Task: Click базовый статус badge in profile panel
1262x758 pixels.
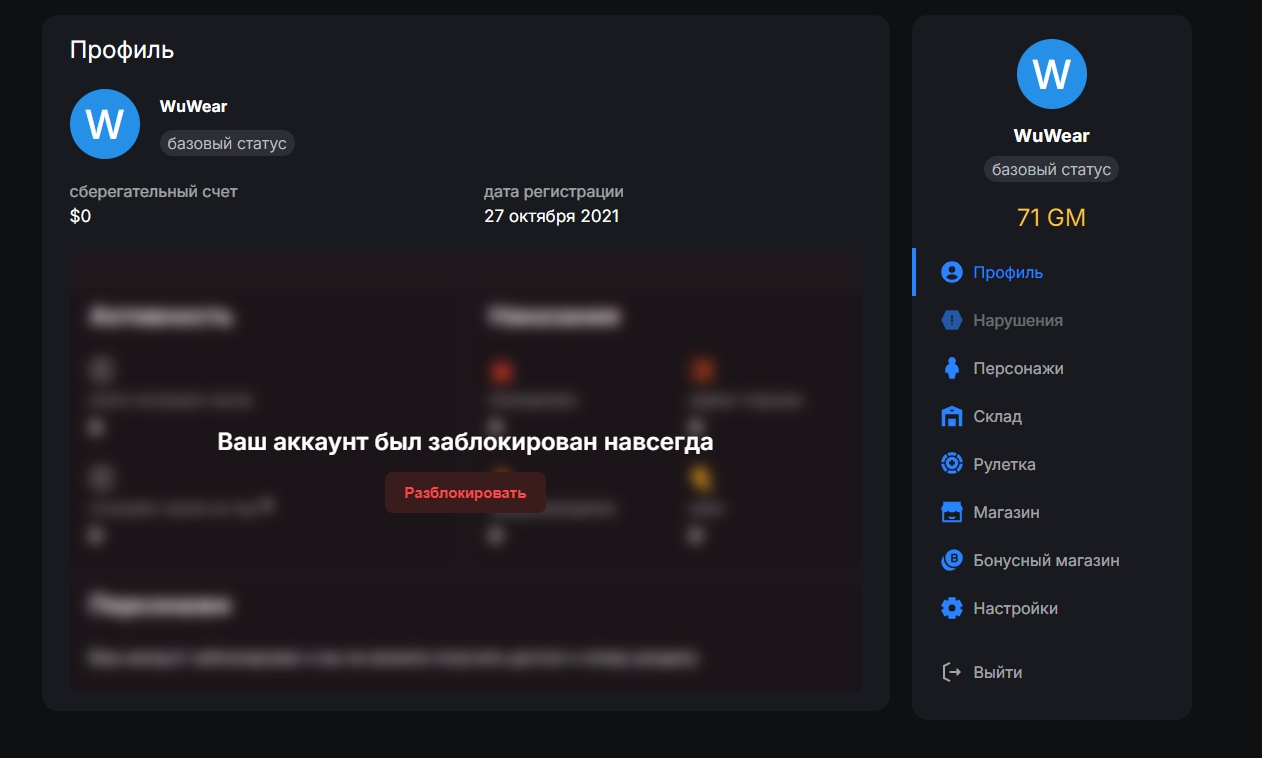Action: pos(227,143)
